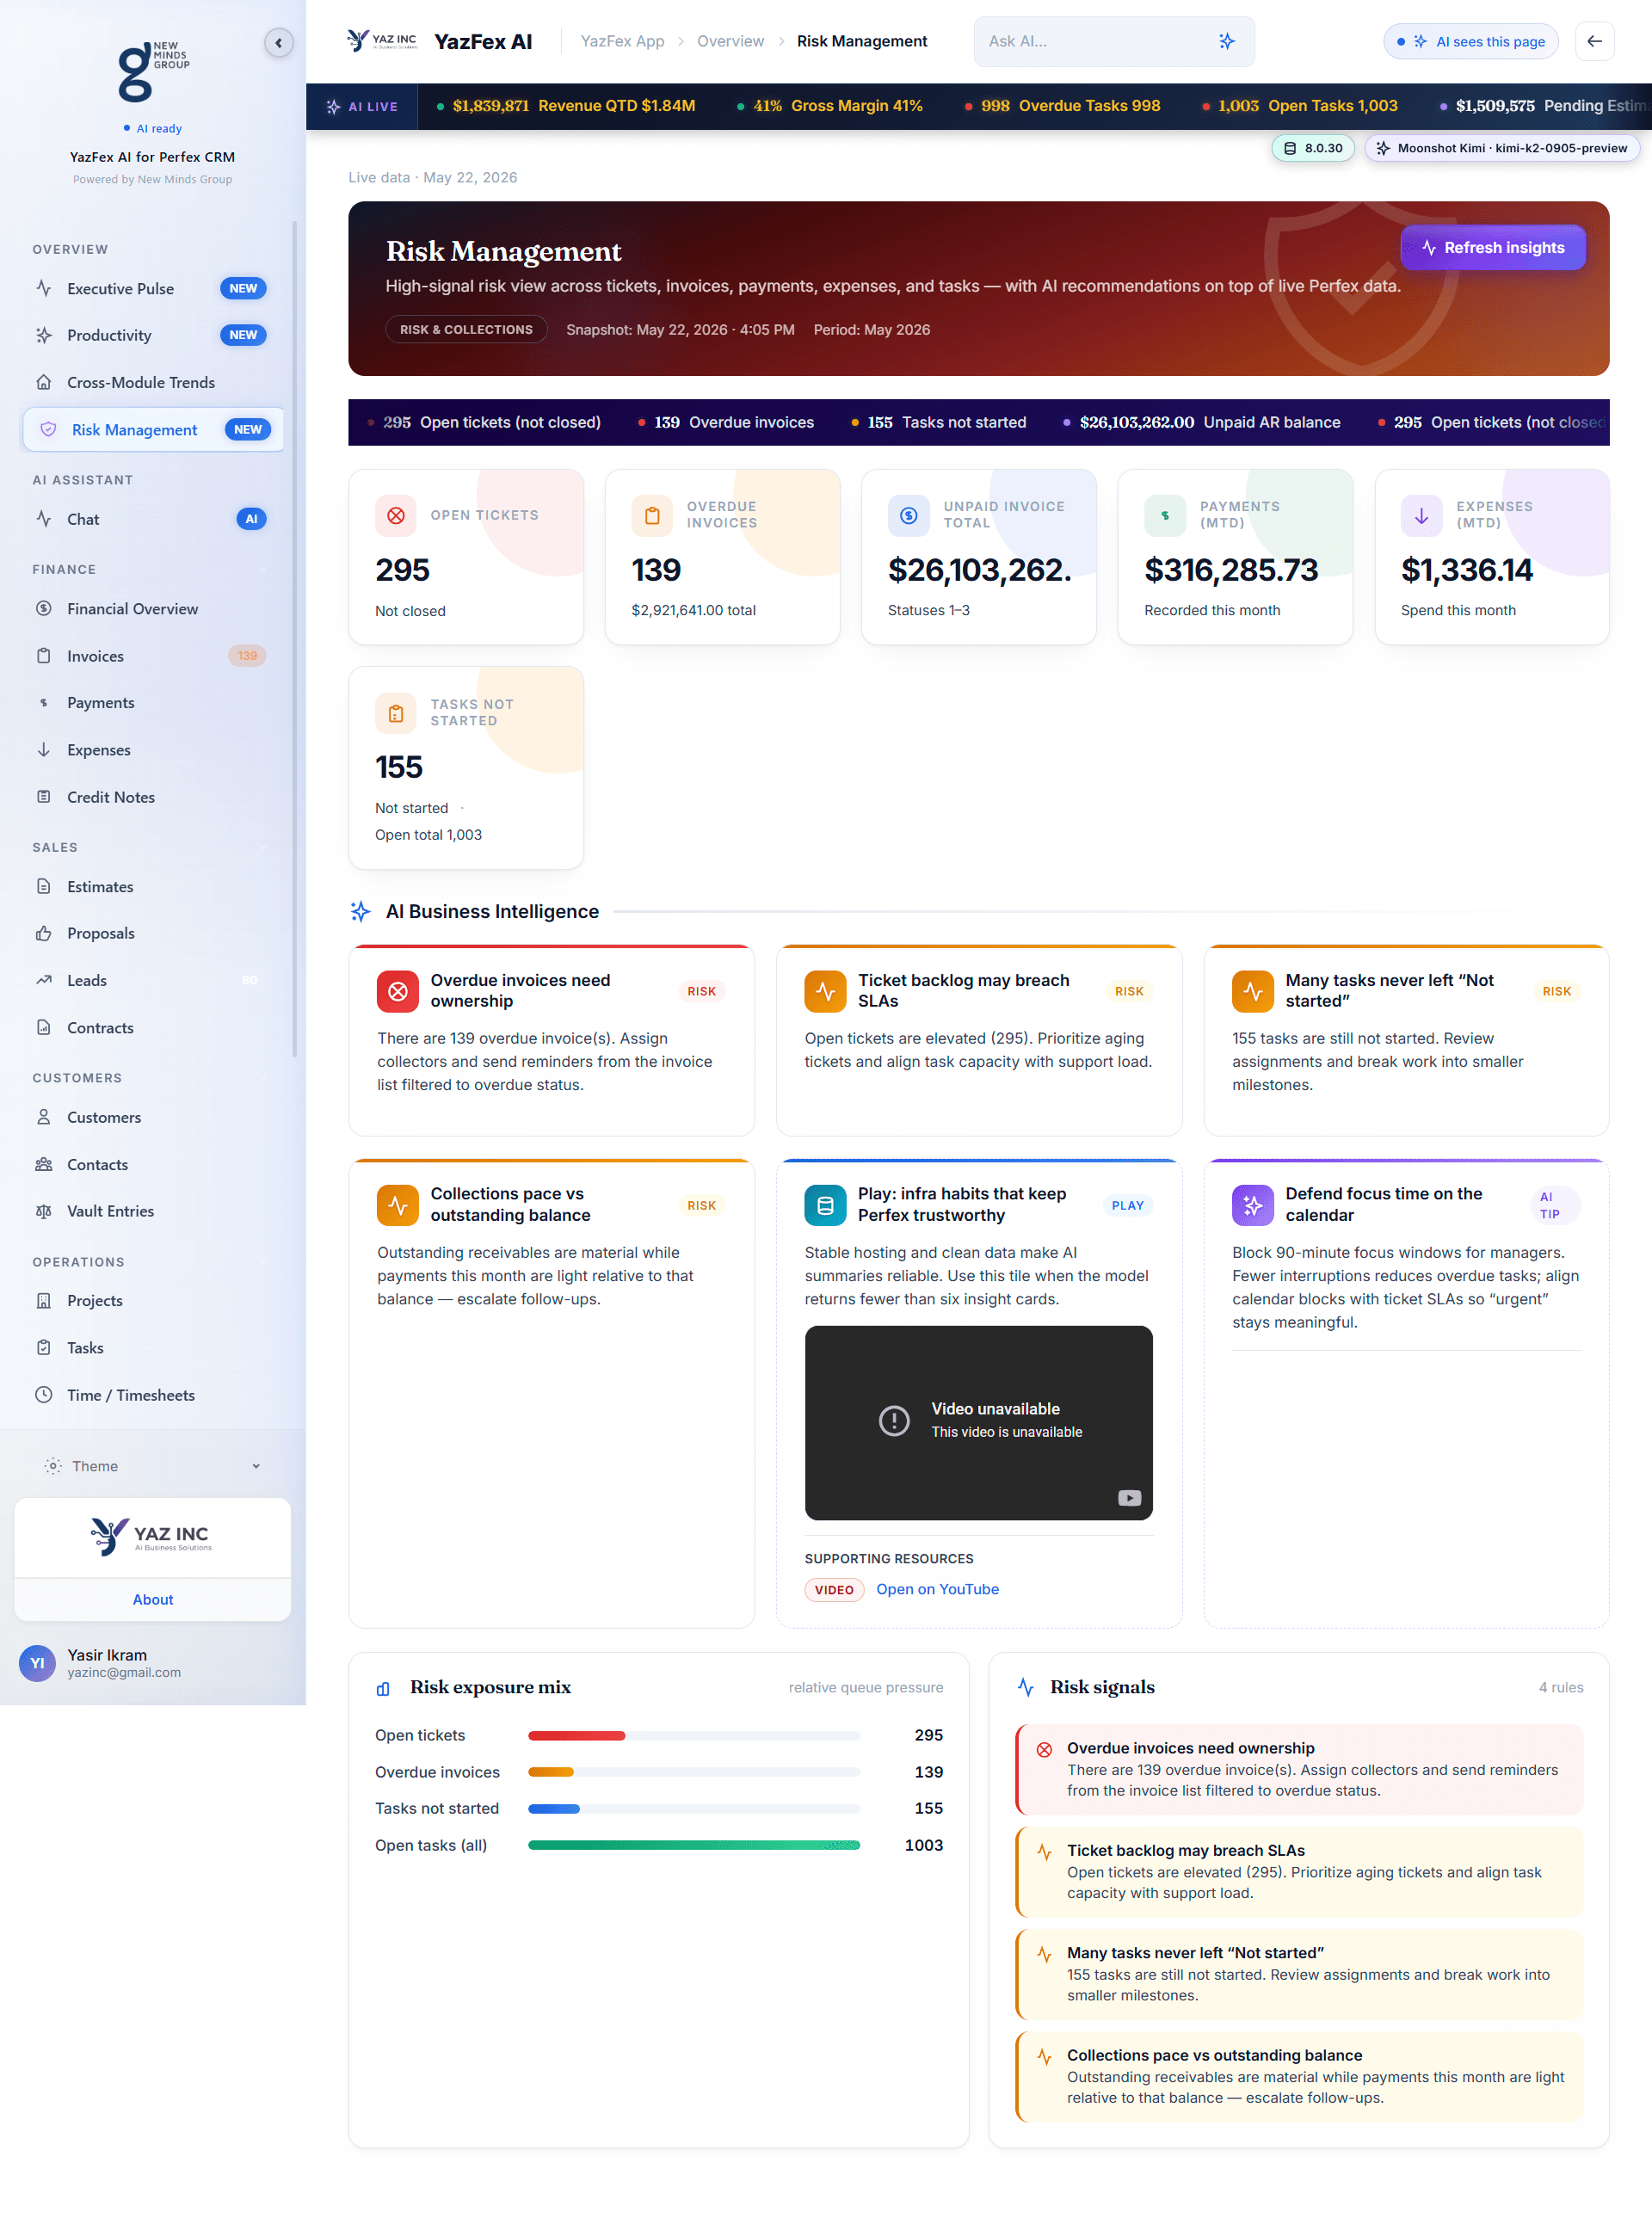Click the sparkle icon in Ask AI box
1652x2237 pixels.
(1227, 41)
